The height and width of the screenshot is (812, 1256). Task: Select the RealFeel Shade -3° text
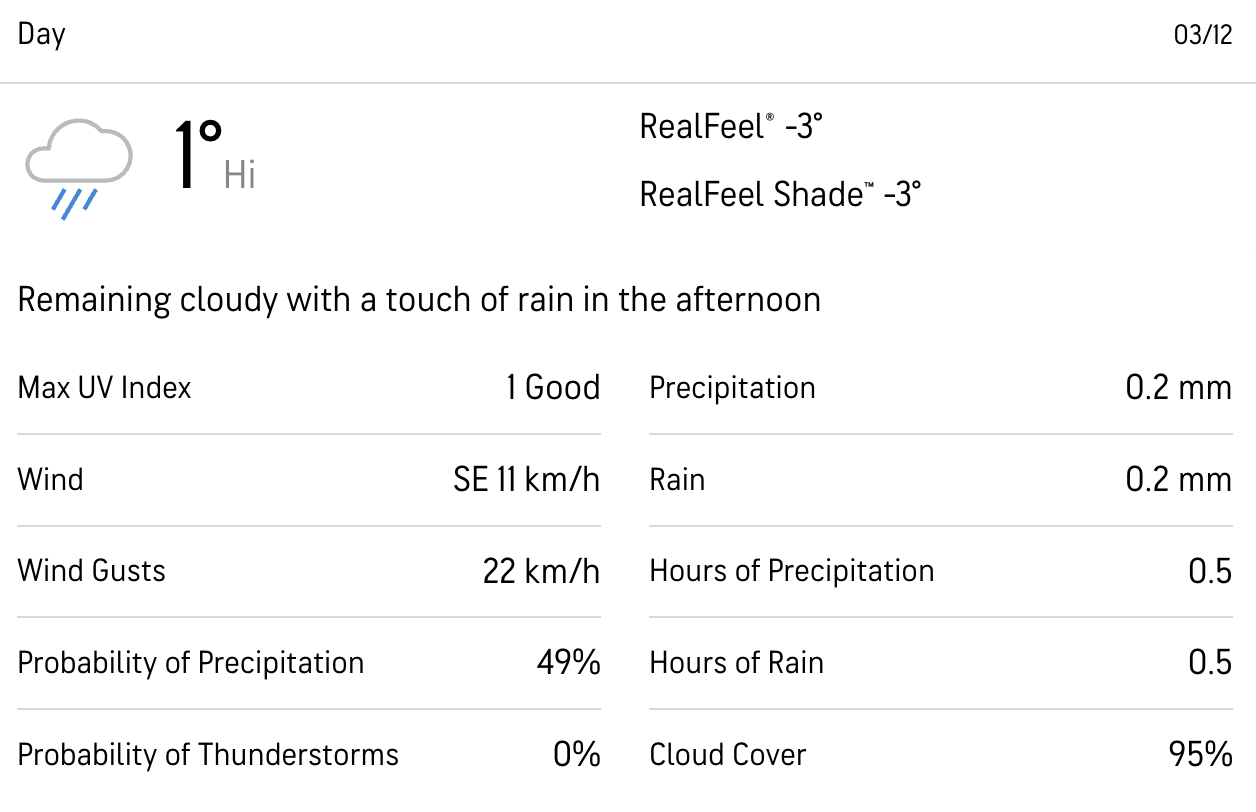(x=780, y=193)
